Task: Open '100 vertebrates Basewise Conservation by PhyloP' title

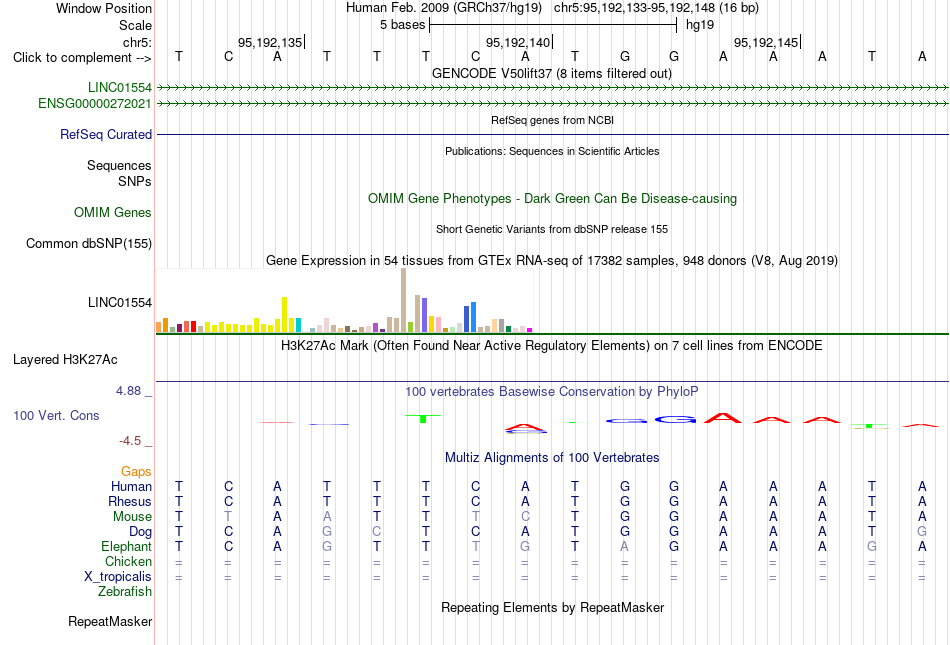Action: [552, 392]
